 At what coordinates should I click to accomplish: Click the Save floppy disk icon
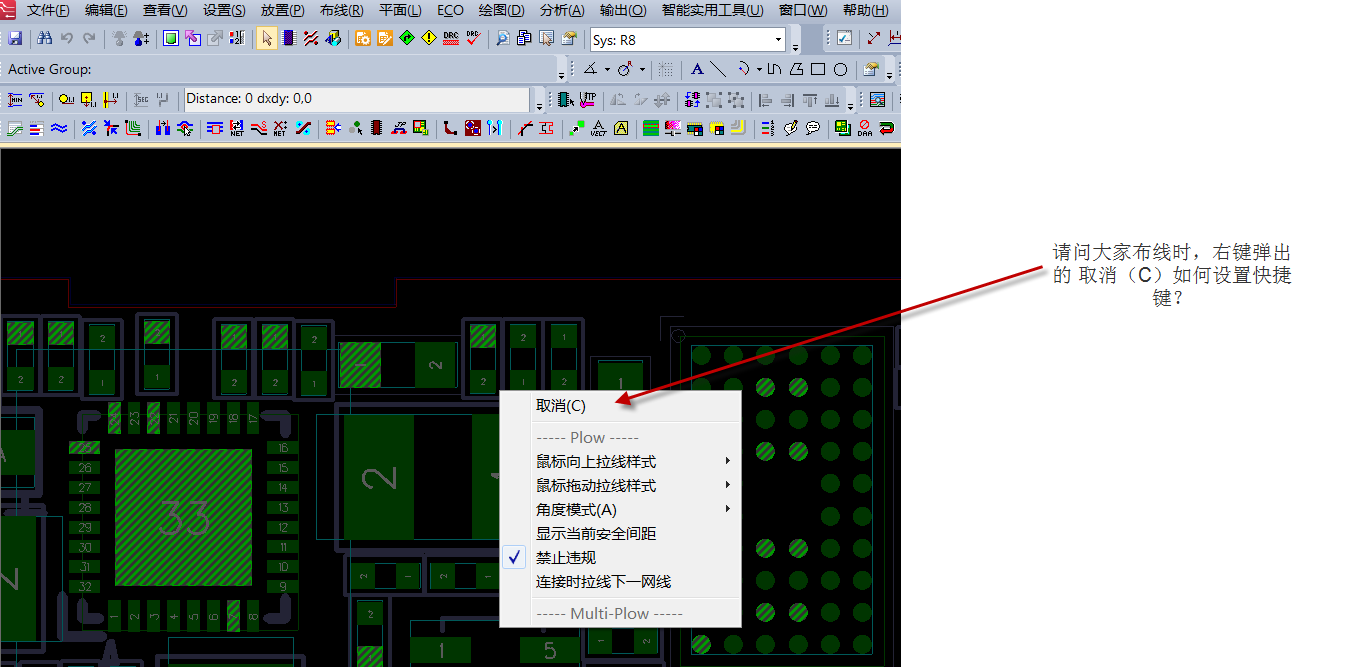(15, 39)
